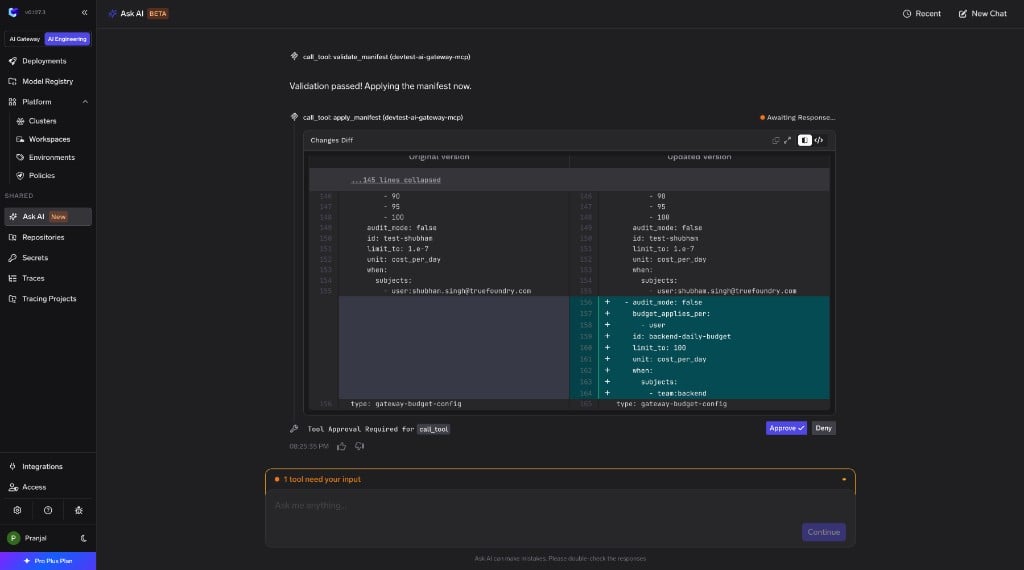Open the Pranjal user profile
Viewport: 1024px width, 570px height.
click(x=36, y=539)
